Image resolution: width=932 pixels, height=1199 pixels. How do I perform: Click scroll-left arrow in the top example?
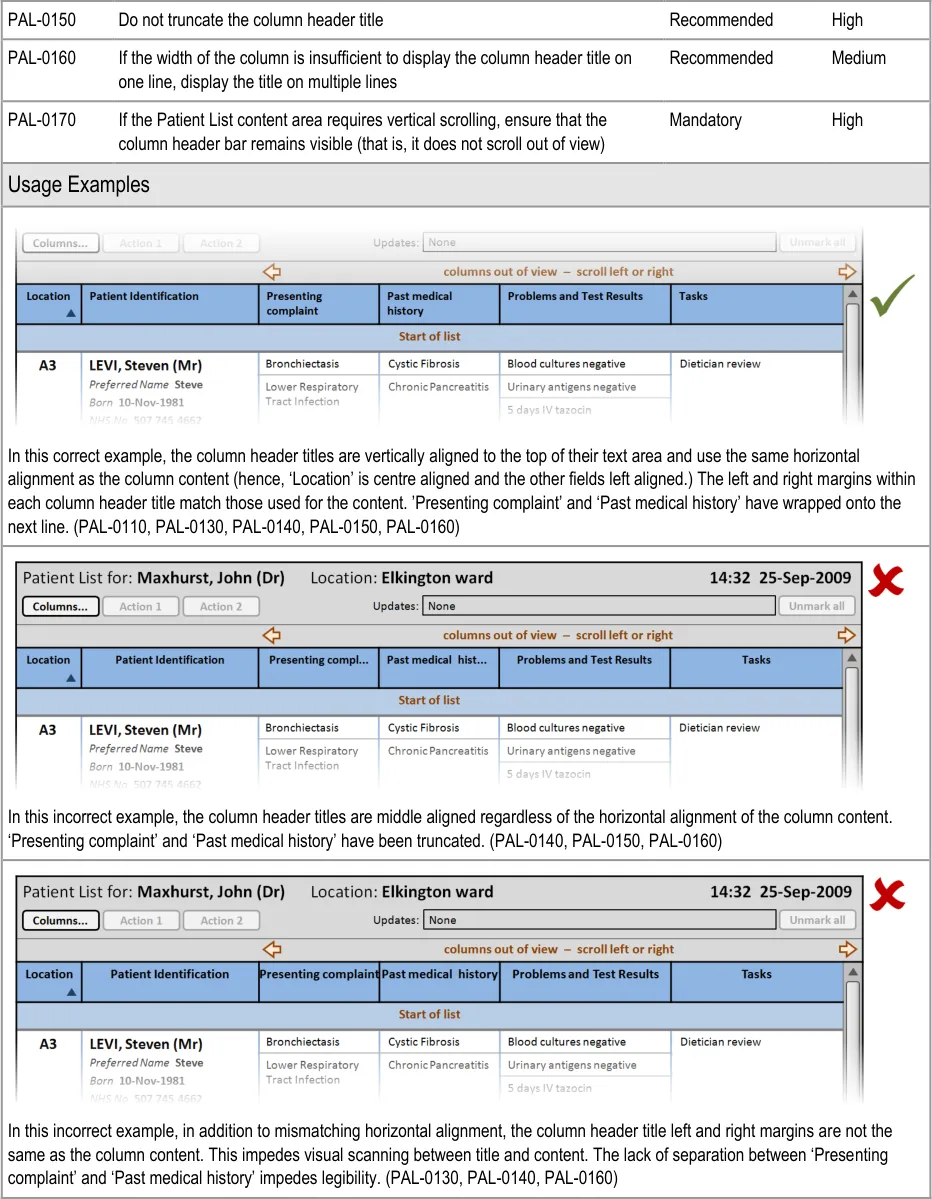point(271,272)
